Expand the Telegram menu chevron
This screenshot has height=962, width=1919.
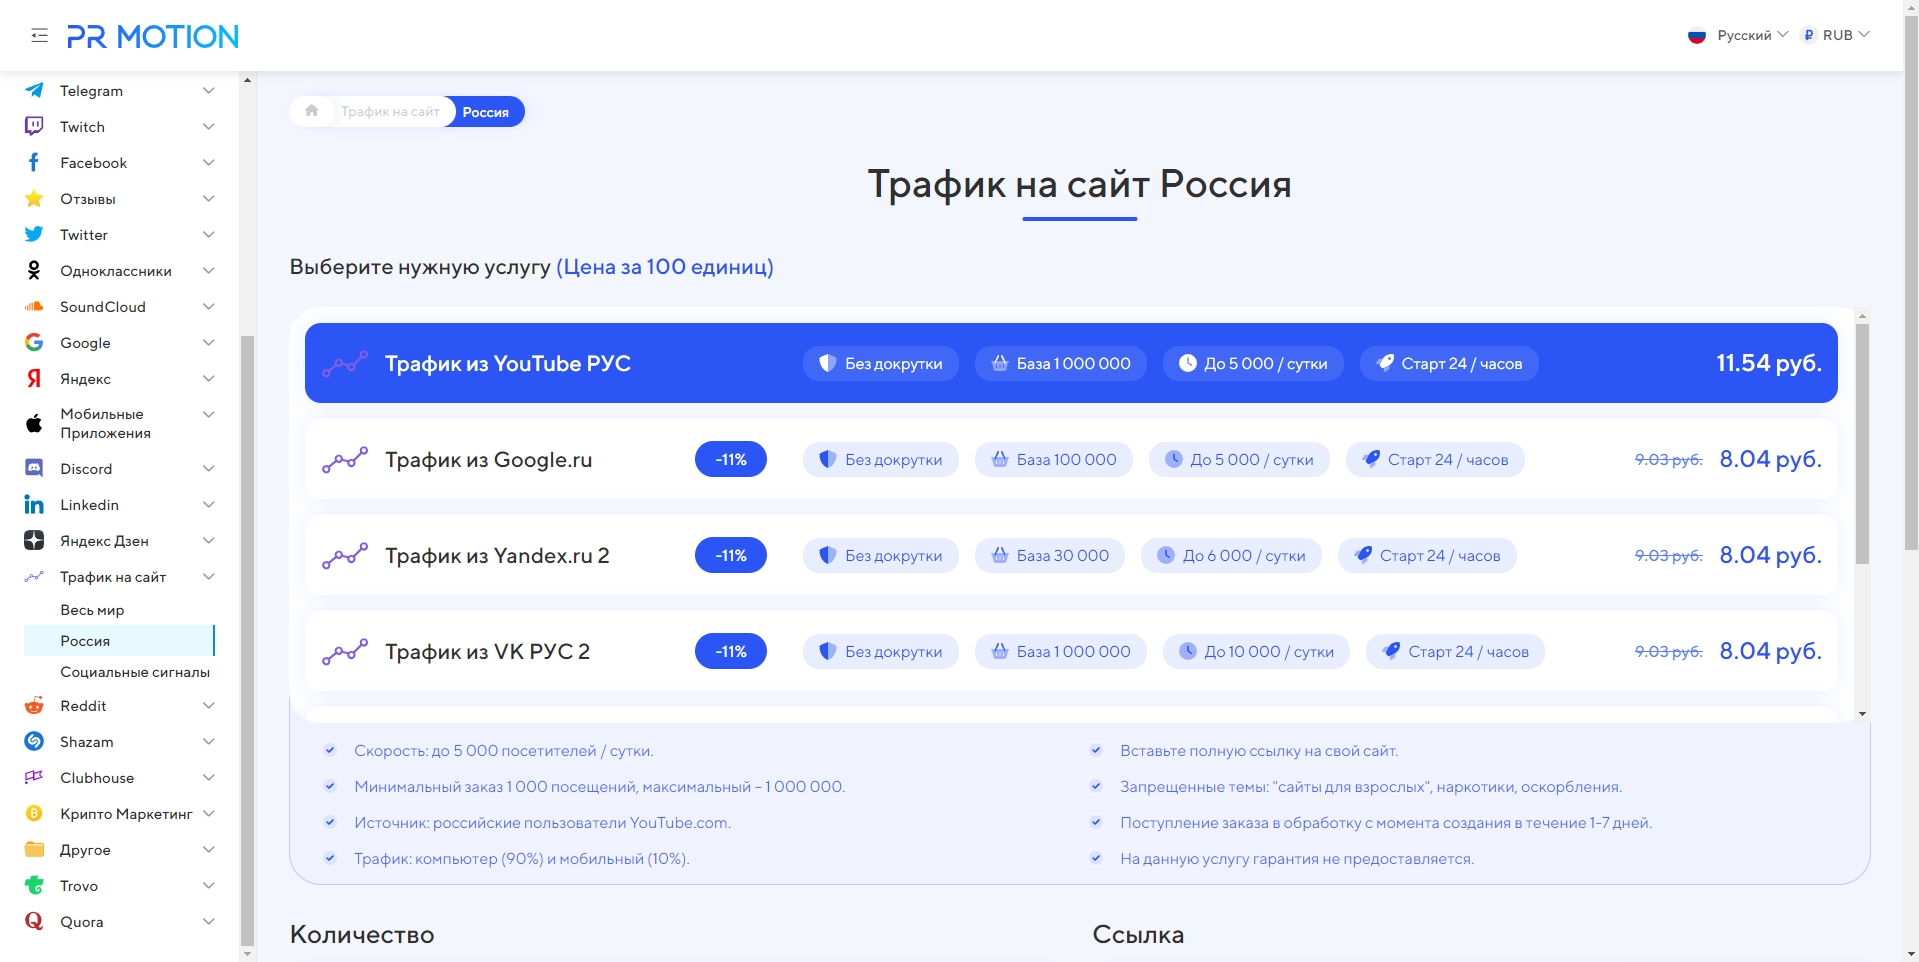pyautogui.click(x=209, y=90)
